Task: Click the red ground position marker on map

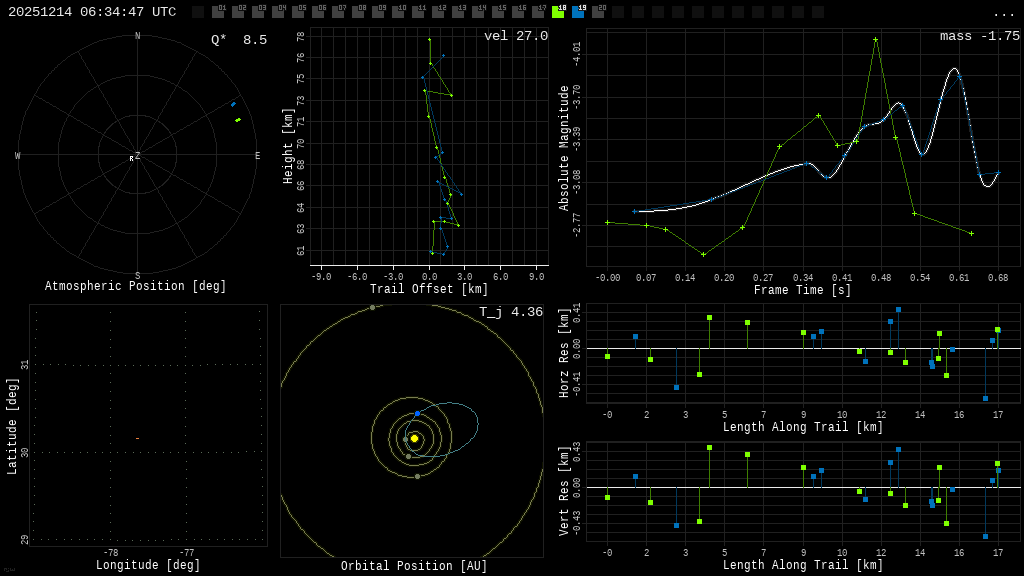Action: [137, 438]
